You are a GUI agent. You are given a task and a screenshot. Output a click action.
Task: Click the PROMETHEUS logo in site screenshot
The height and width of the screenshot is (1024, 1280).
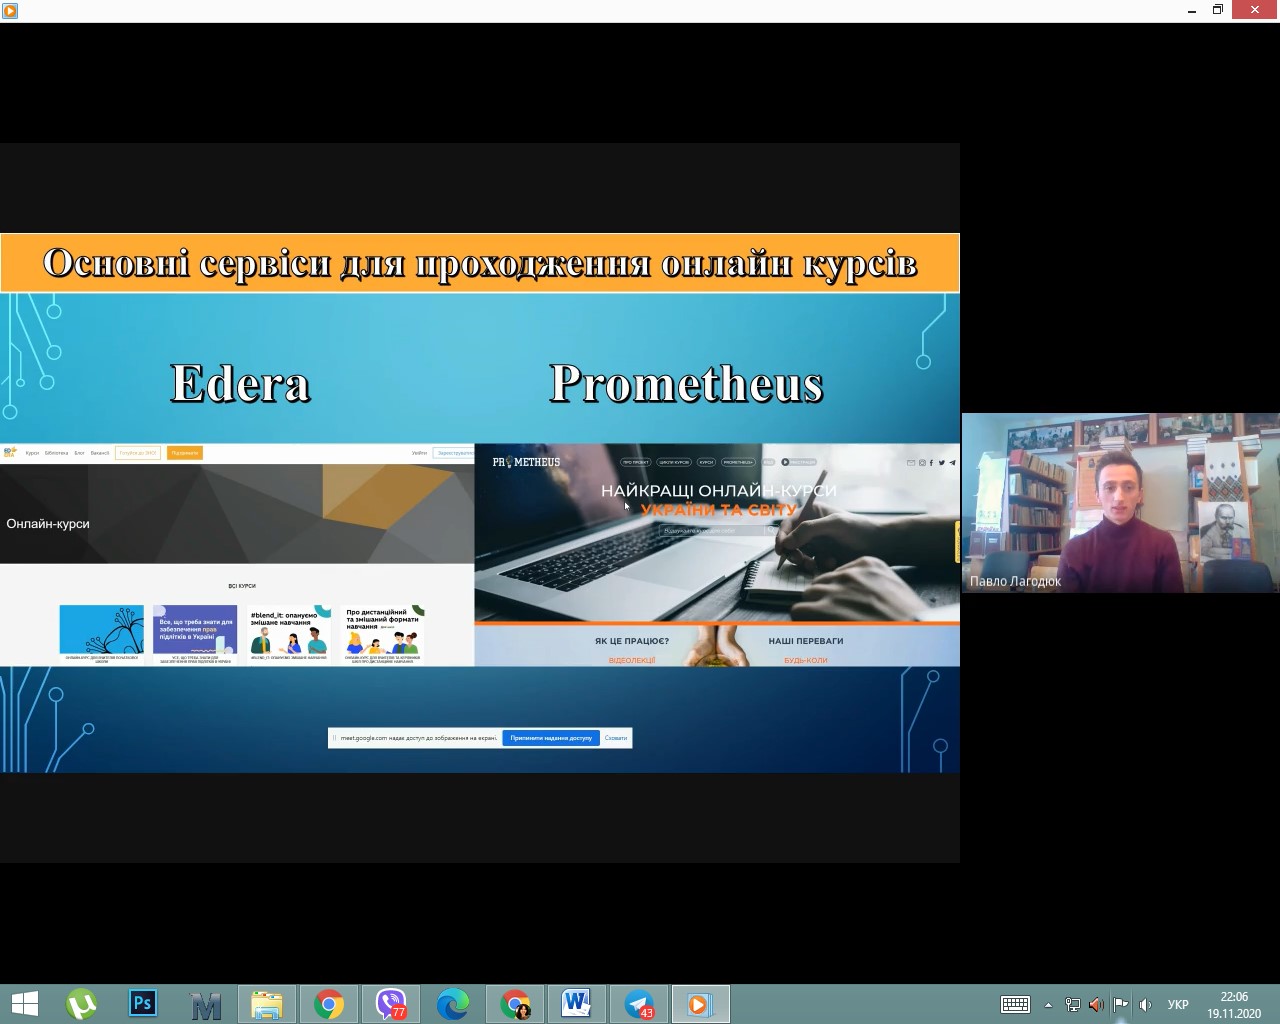(x=526, y=462)
